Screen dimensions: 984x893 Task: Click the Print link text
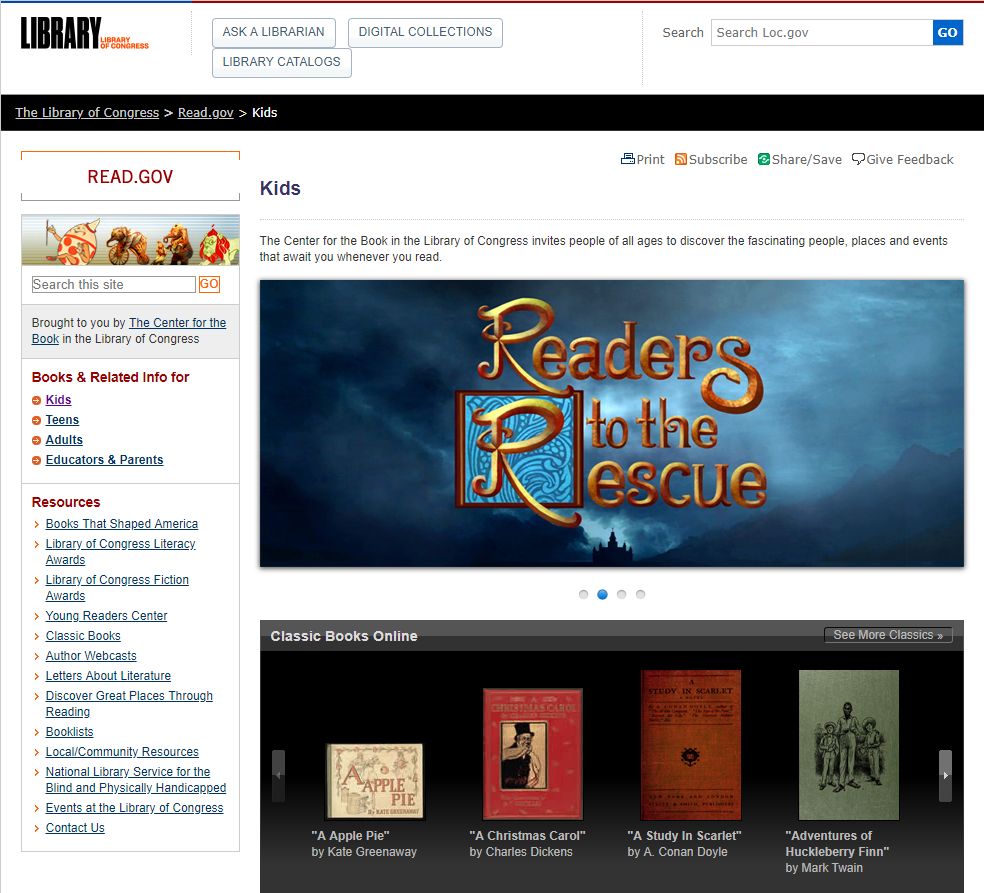pyautogui.click(x=650, y=159)
